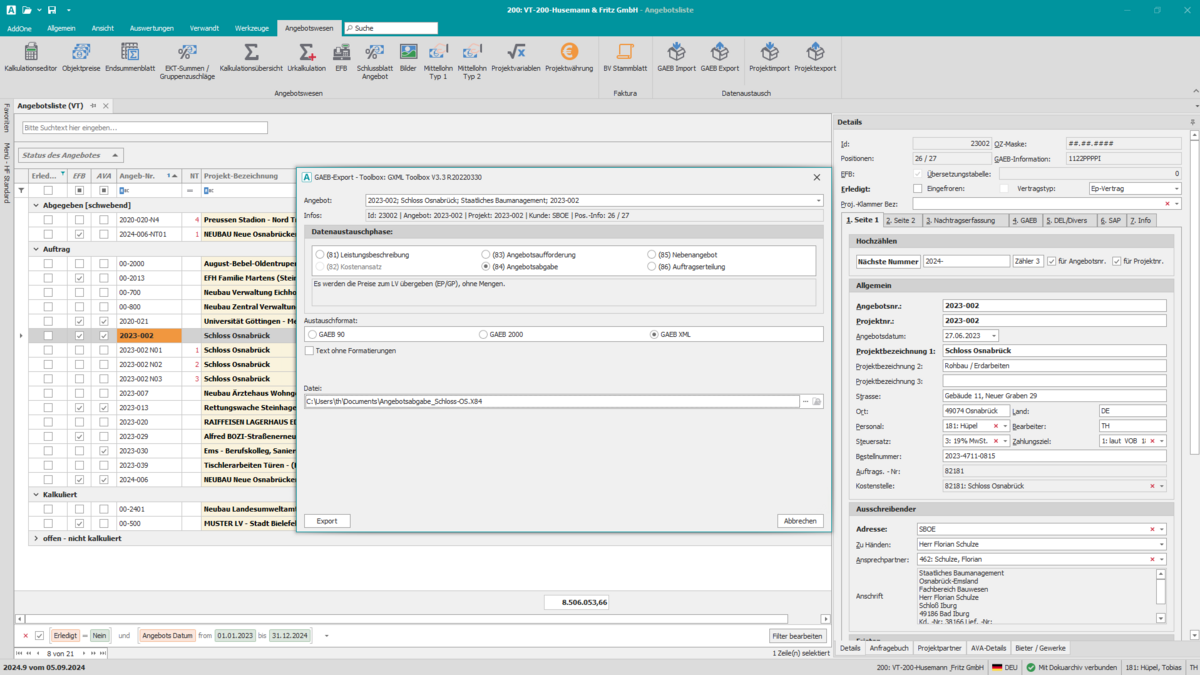Screen dimensions: 1200x675
Task: Open the Angebot dropdown in export dialog
Action: pos(818,201)
